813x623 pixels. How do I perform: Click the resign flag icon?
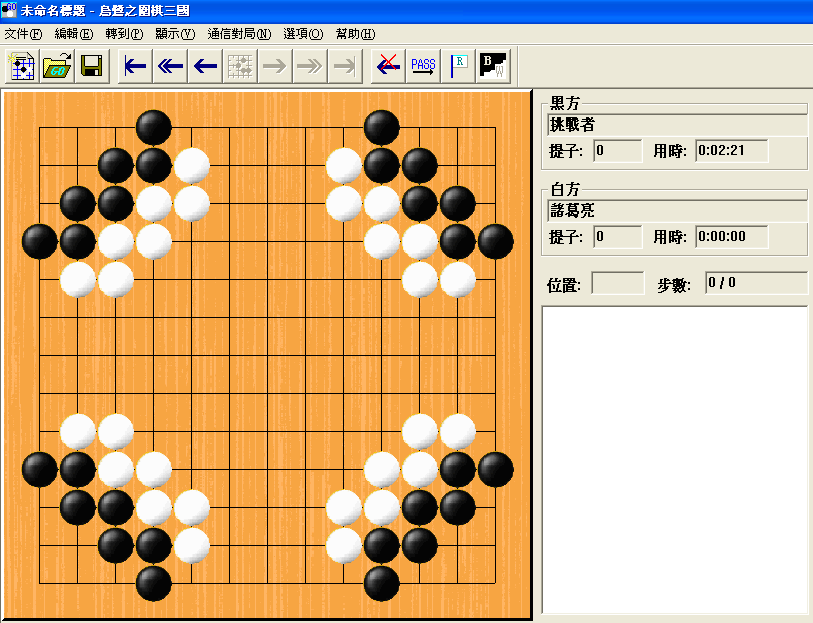point(458,66)
